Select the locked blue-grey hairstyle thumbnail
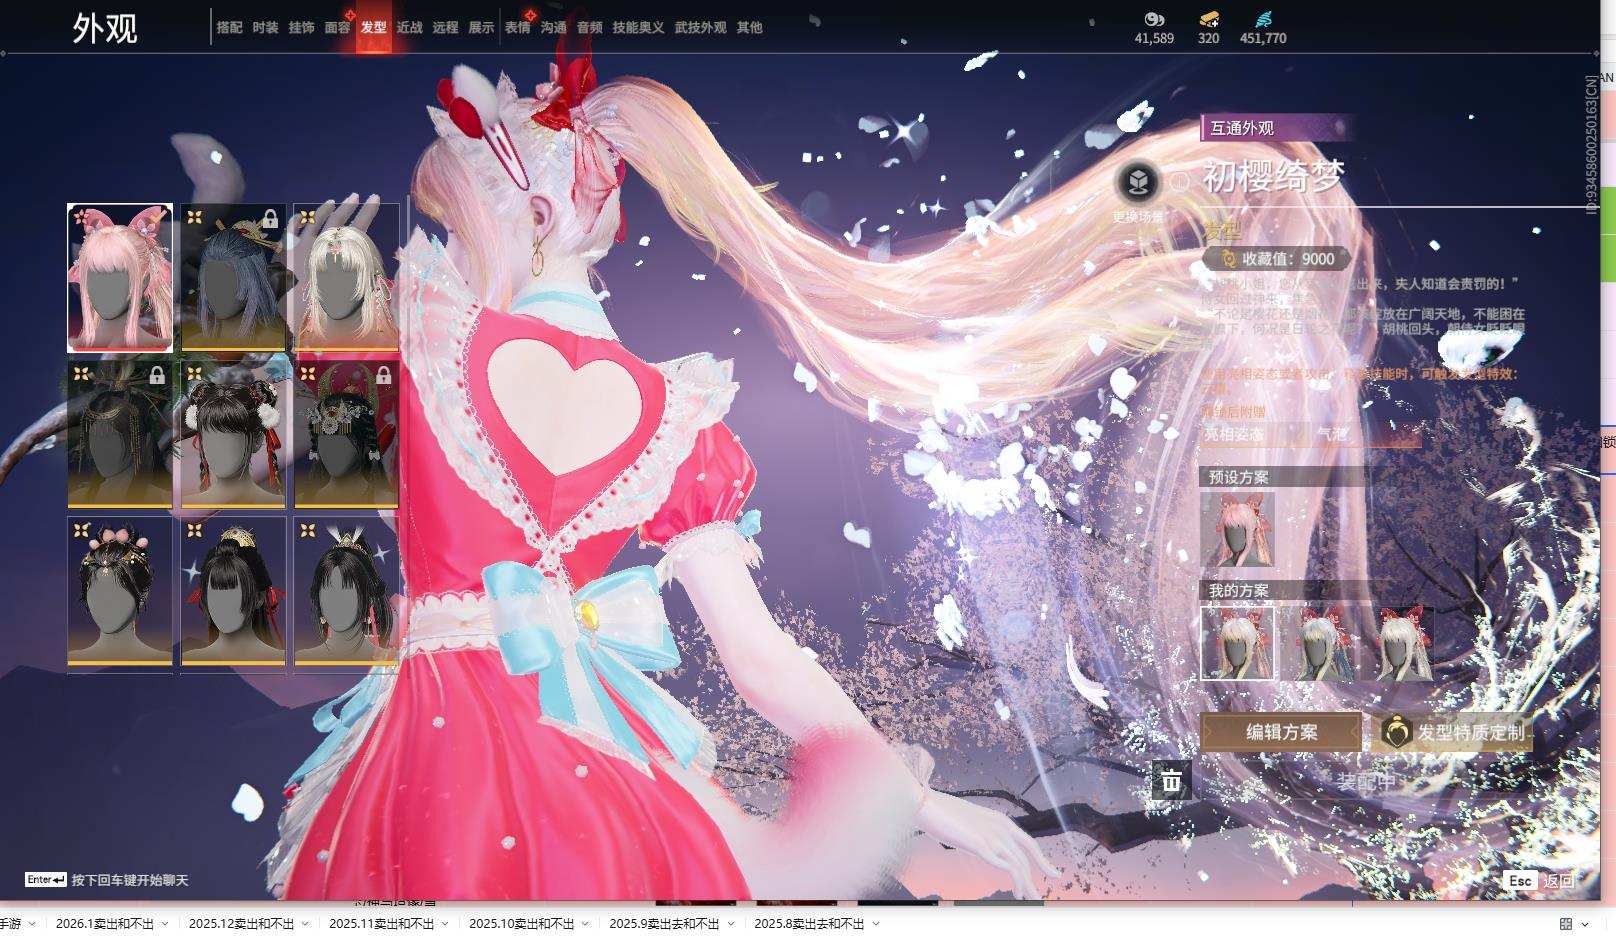The width and height of the screenshot is (1616, 939). coord(233,278)
